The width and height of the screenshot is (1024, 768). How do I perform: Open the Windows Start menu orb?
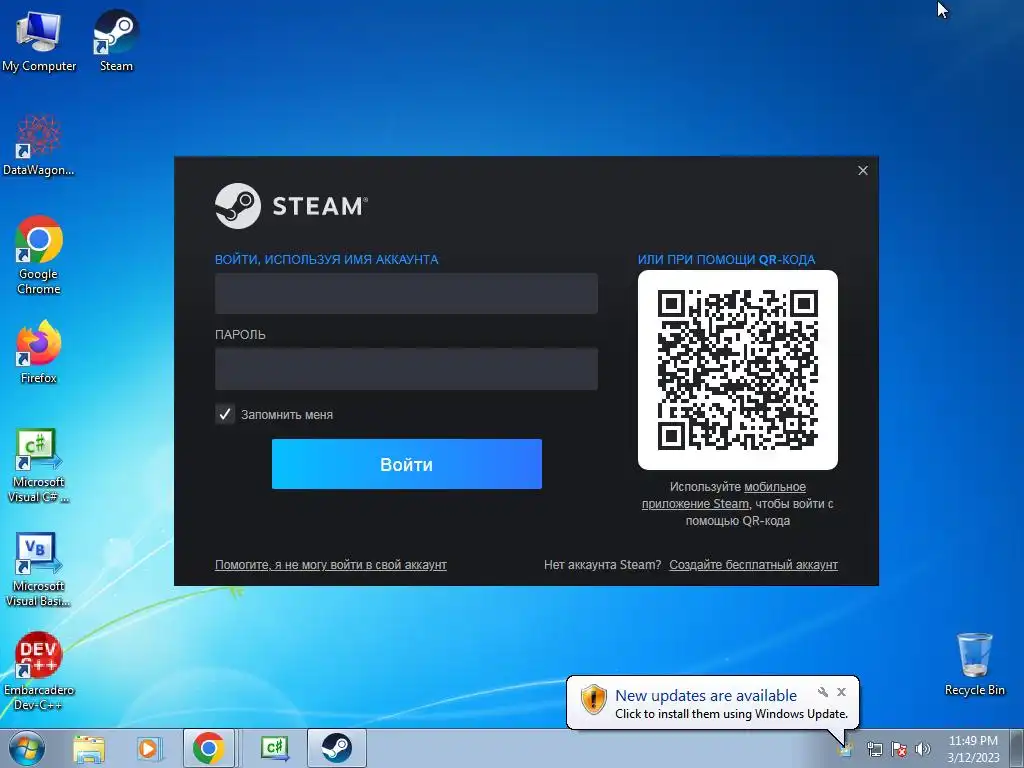(26, 748)
